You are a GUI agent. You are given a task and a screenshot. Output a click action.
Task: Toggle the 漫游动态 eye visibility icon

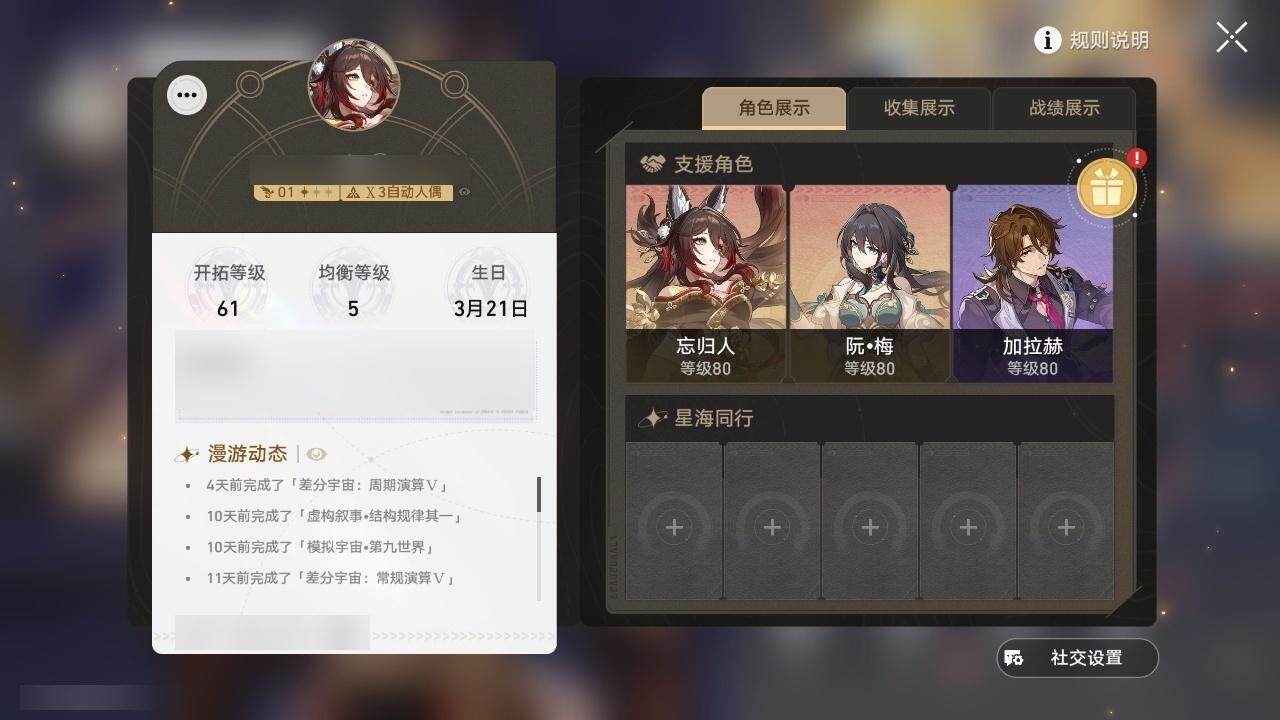coord(317,455)
